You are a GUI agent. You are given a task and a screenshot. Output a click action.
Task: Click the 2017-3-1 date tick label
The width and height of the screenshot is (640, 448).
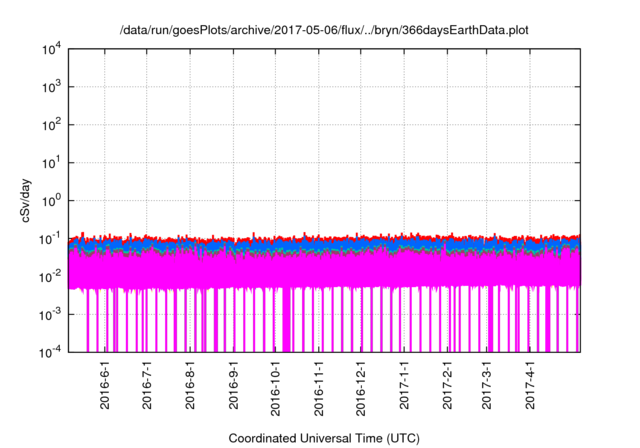[x=487, y=385]
